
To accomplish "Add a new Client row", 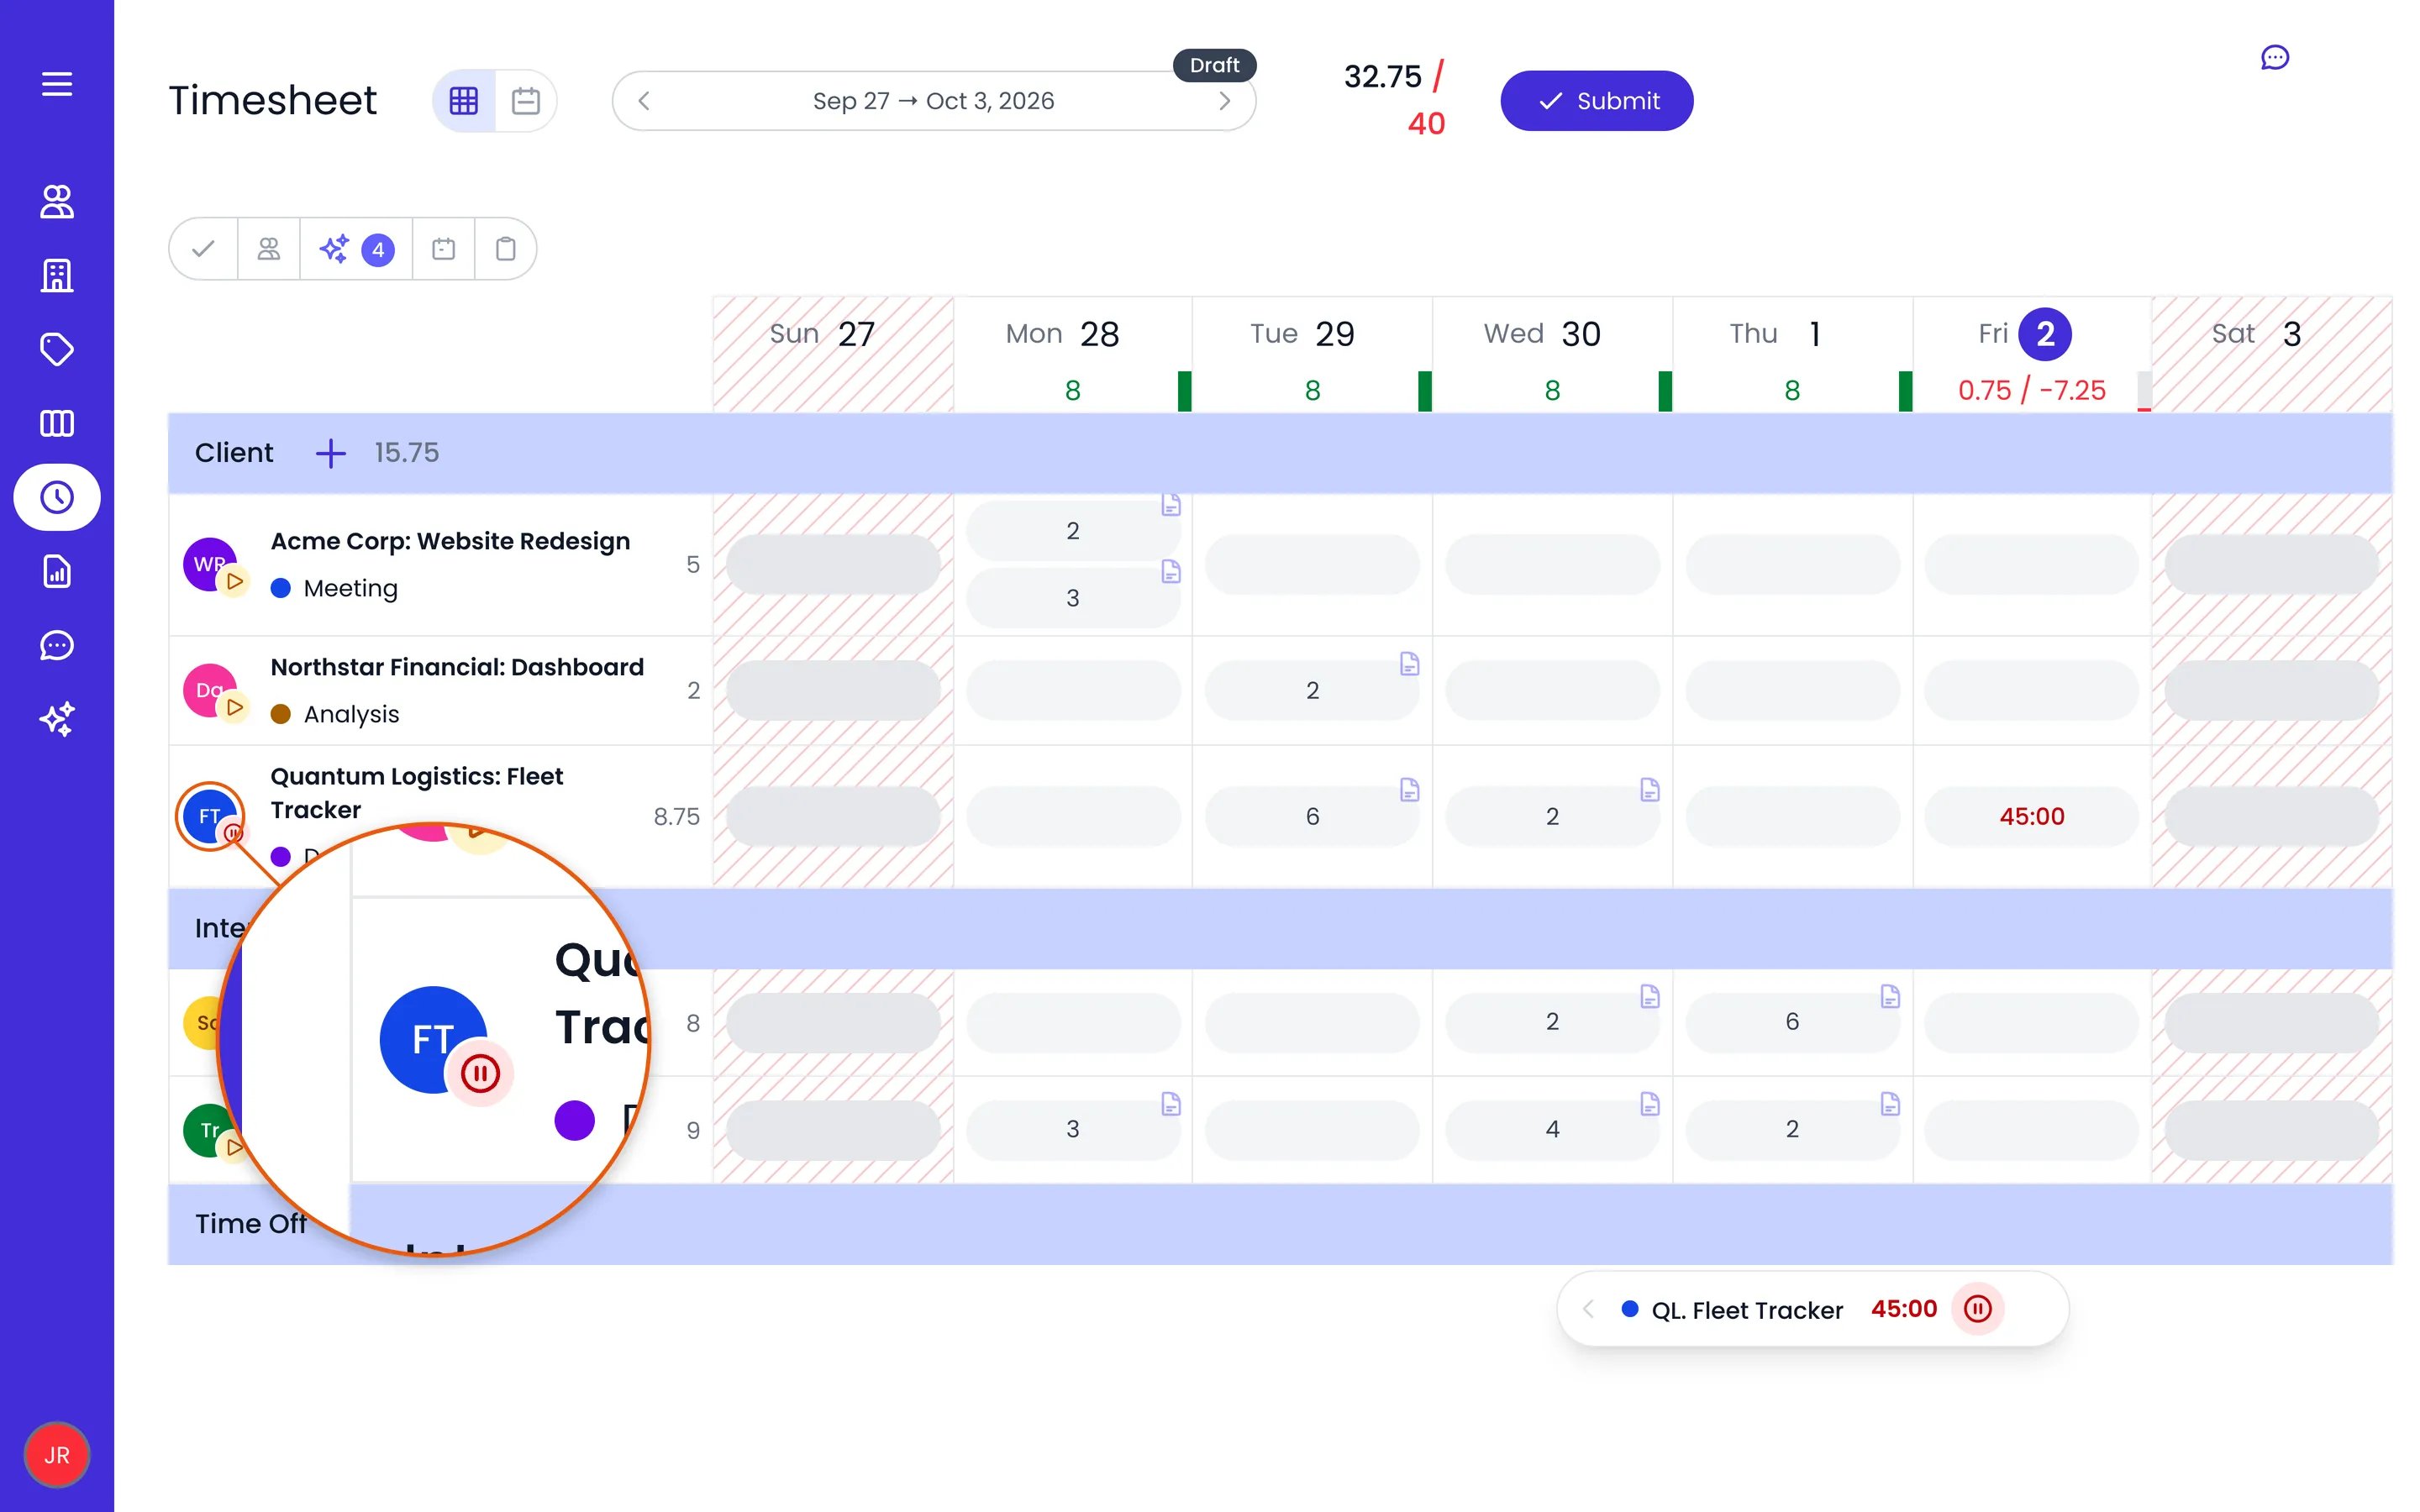I will tap(331, 453).
